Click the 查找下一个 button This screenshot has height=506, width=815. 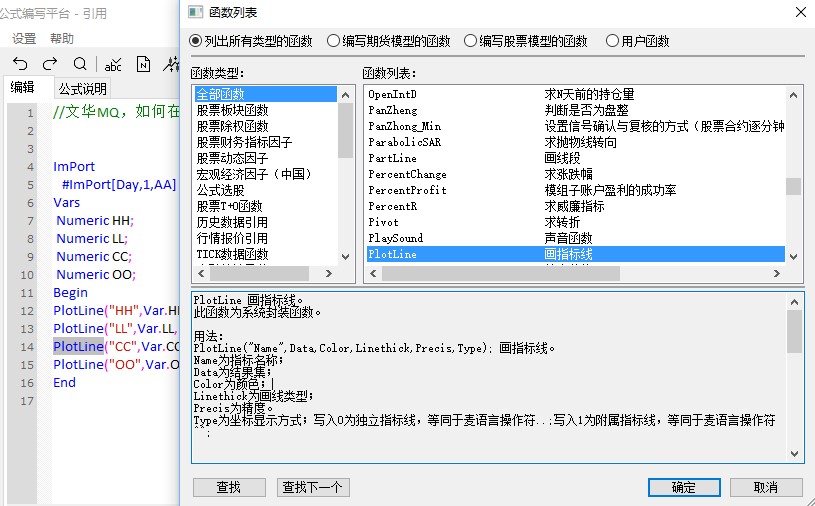313,487
